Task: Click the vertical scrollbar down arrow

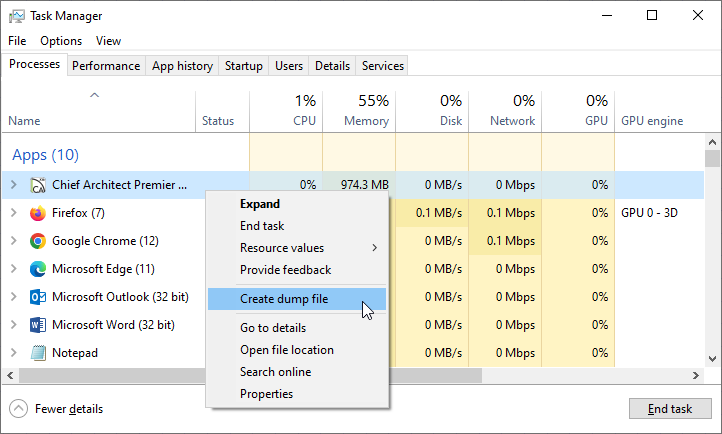Action: pyautogui.click(x=712, y=359)
